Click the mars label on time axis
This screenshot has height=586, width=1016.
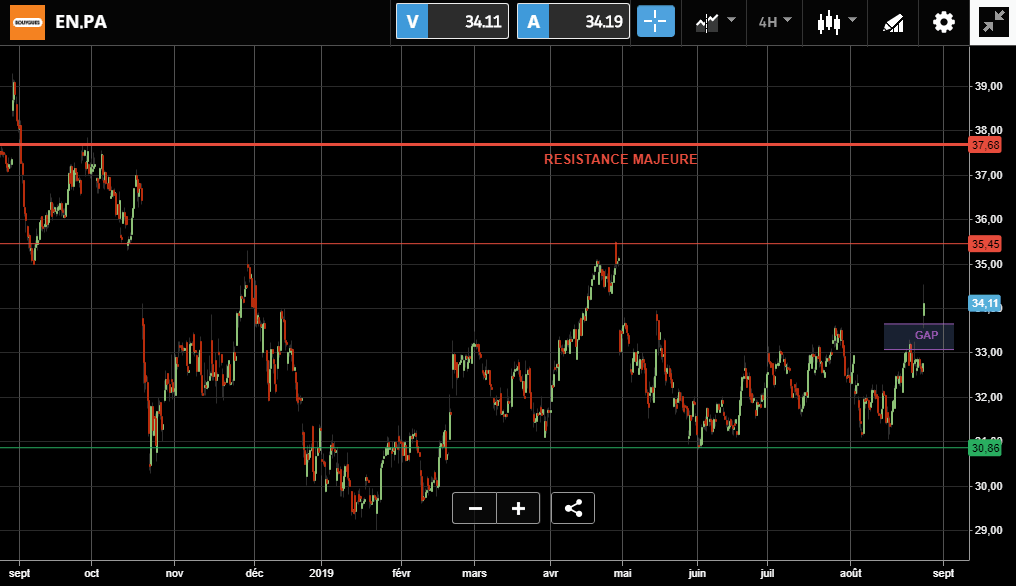pos(474,573)
